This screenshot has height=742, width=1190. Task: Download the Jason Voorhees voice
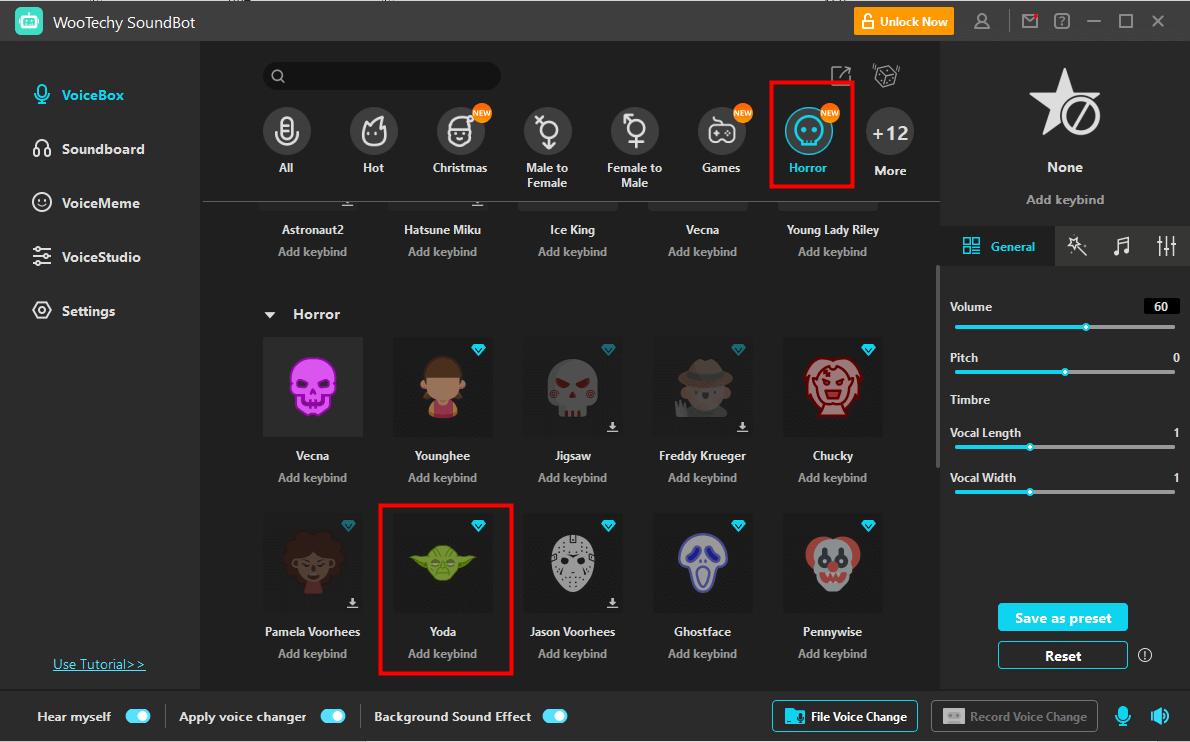click(x=612, y=602)
